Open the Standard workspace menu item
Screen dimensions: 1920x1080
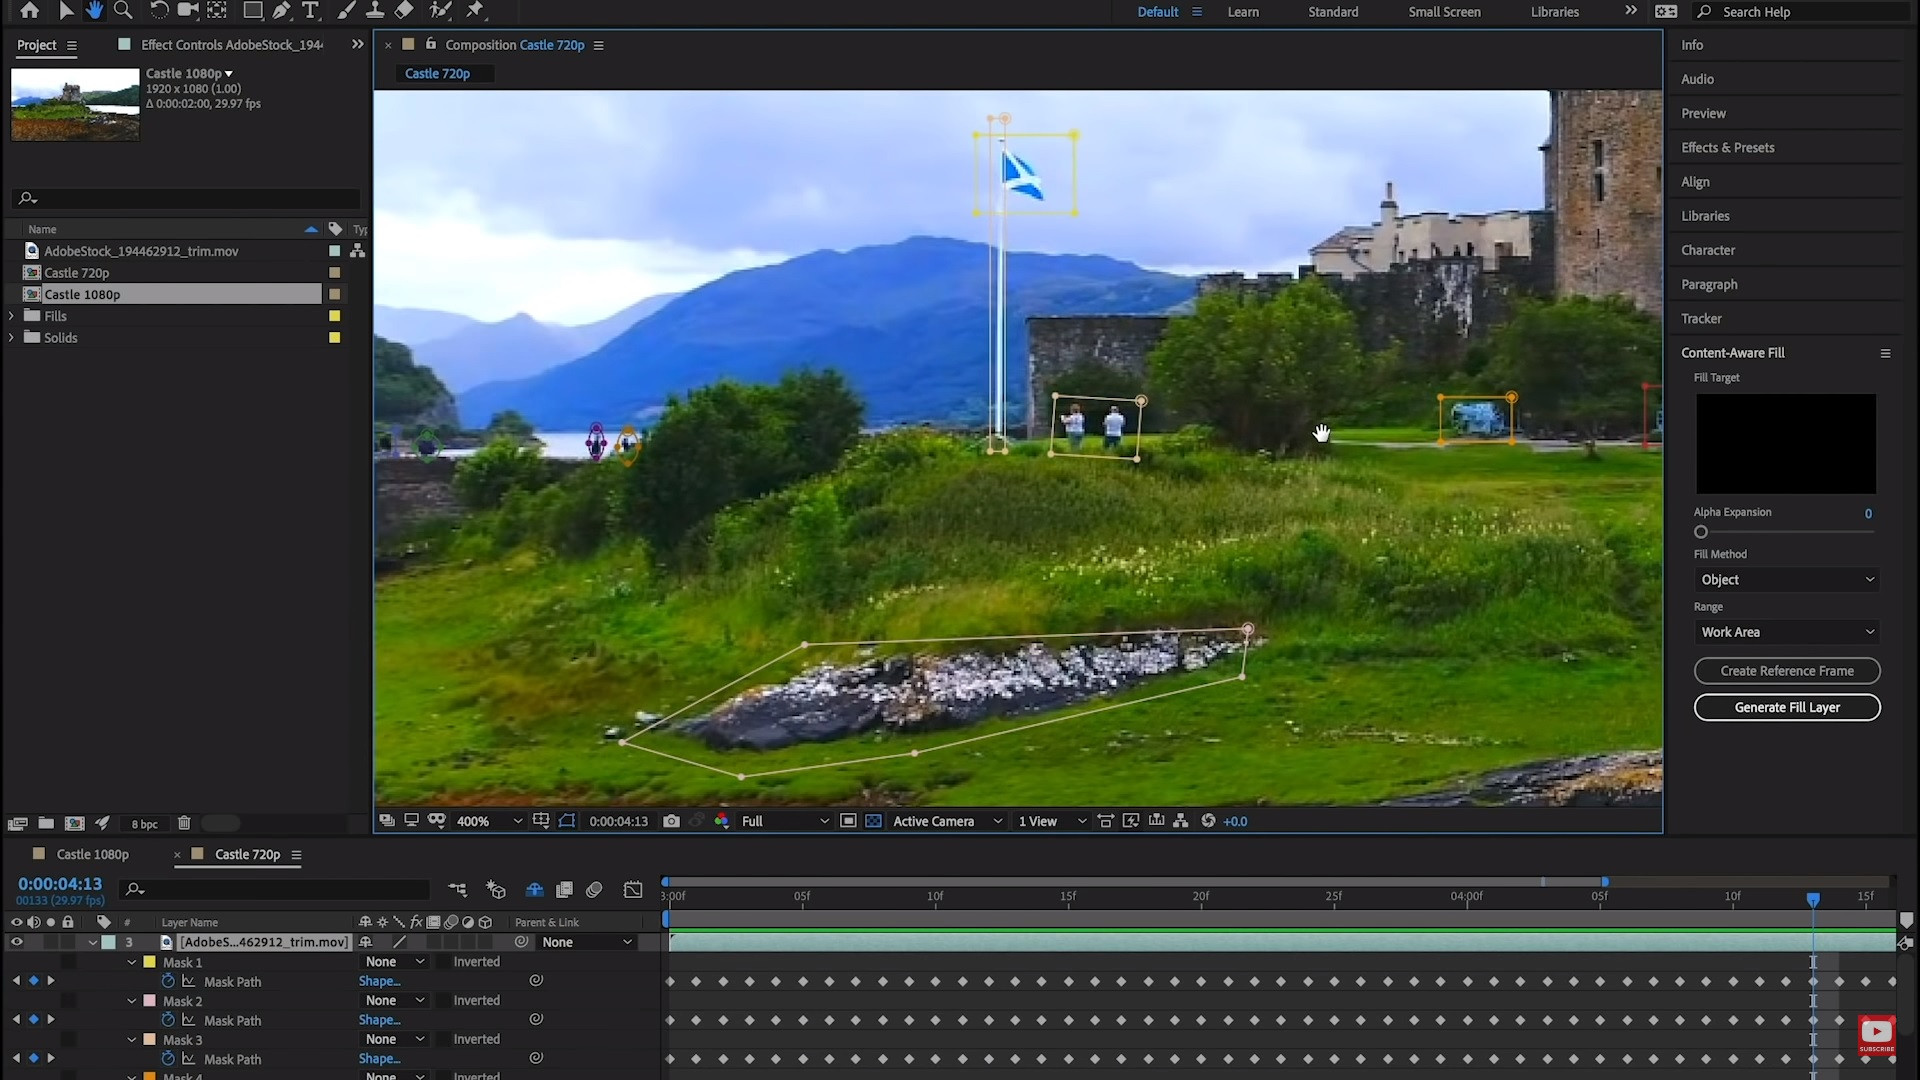click(1332, 11)
